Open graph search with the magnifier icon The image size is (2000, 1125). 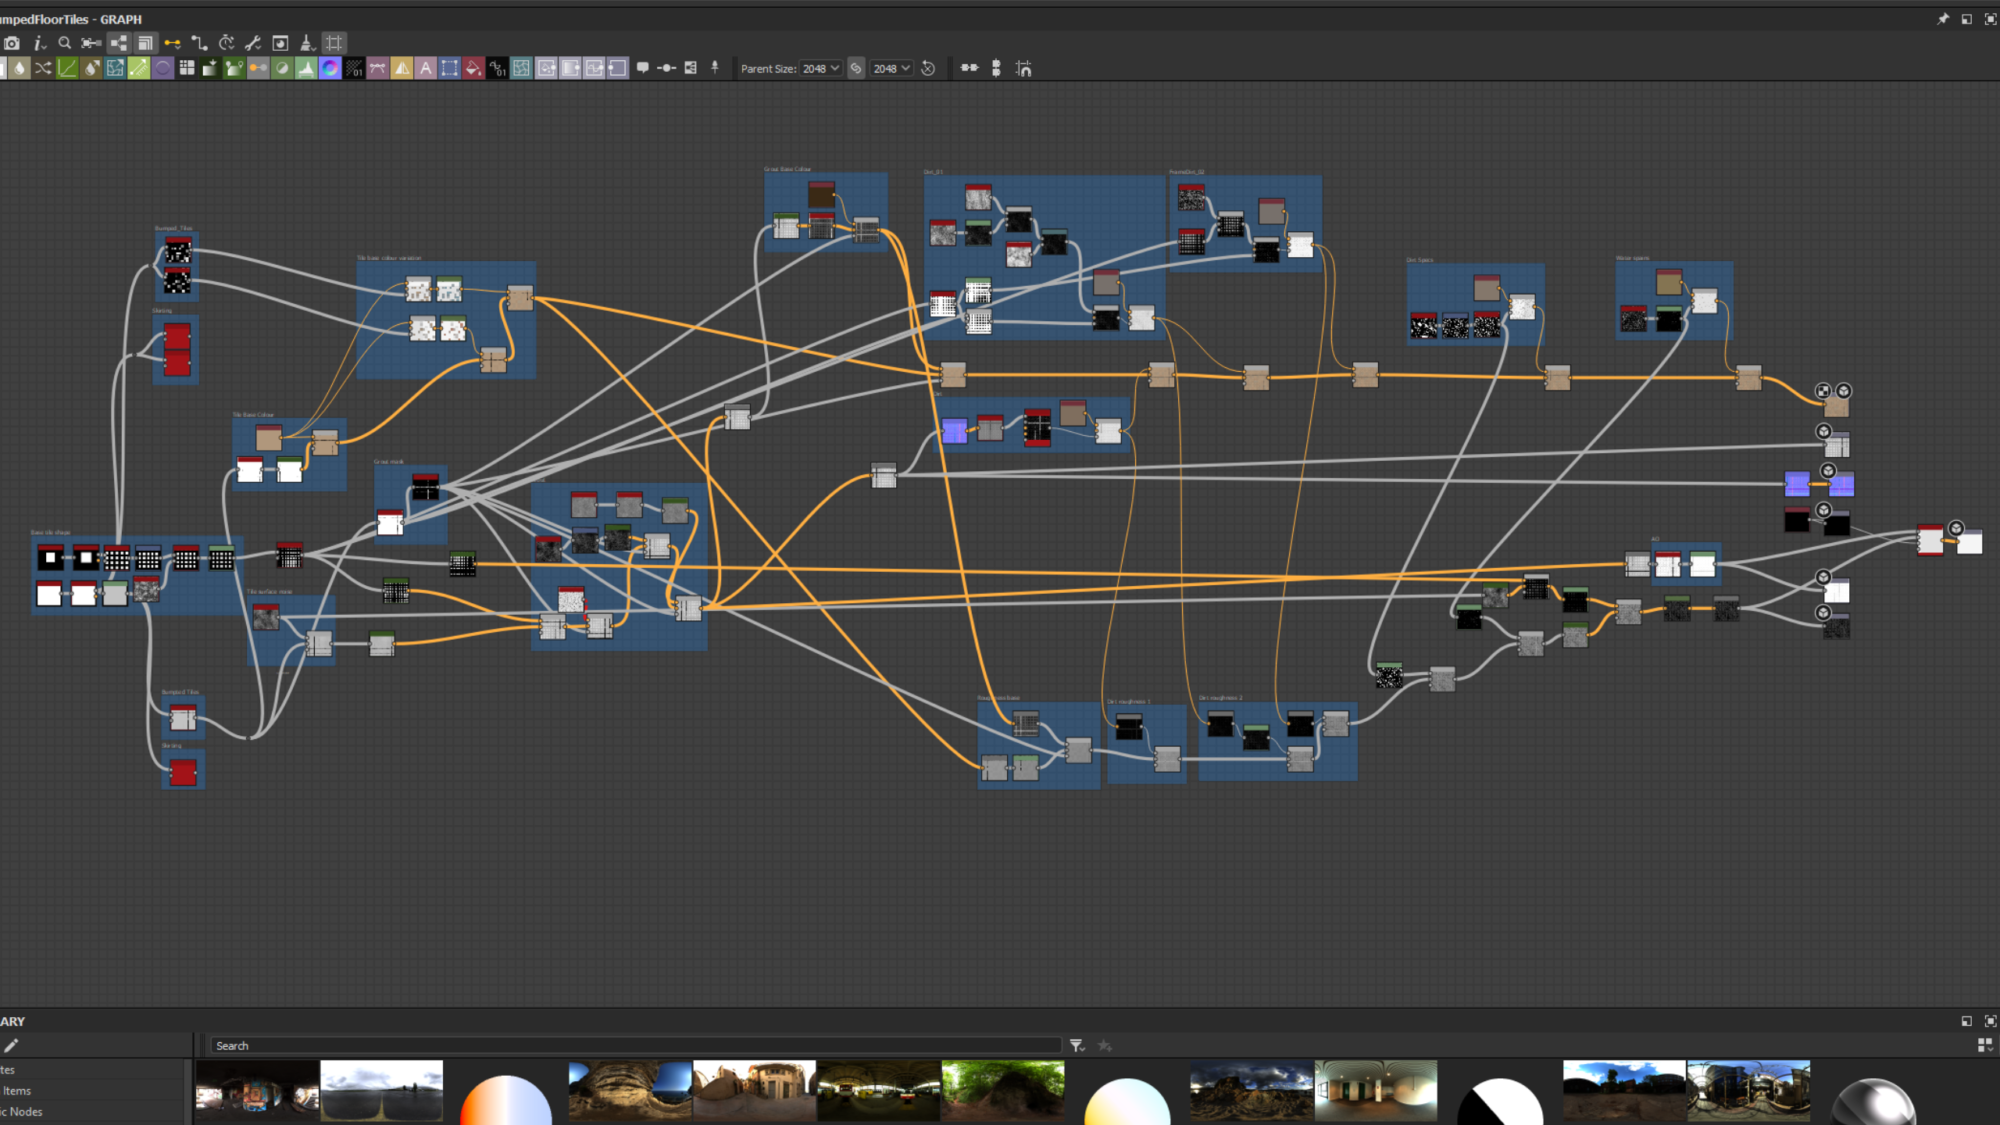[x=64, y=44]
